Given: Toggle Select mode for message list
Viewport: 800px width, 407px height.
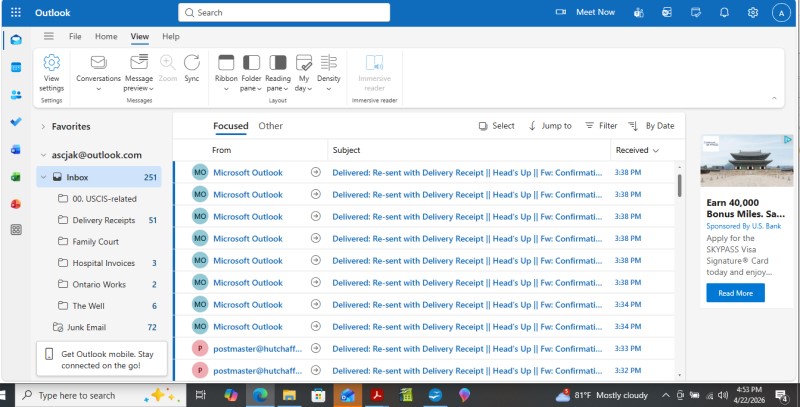Looking at the screenshot, I should tap(497, 126).
